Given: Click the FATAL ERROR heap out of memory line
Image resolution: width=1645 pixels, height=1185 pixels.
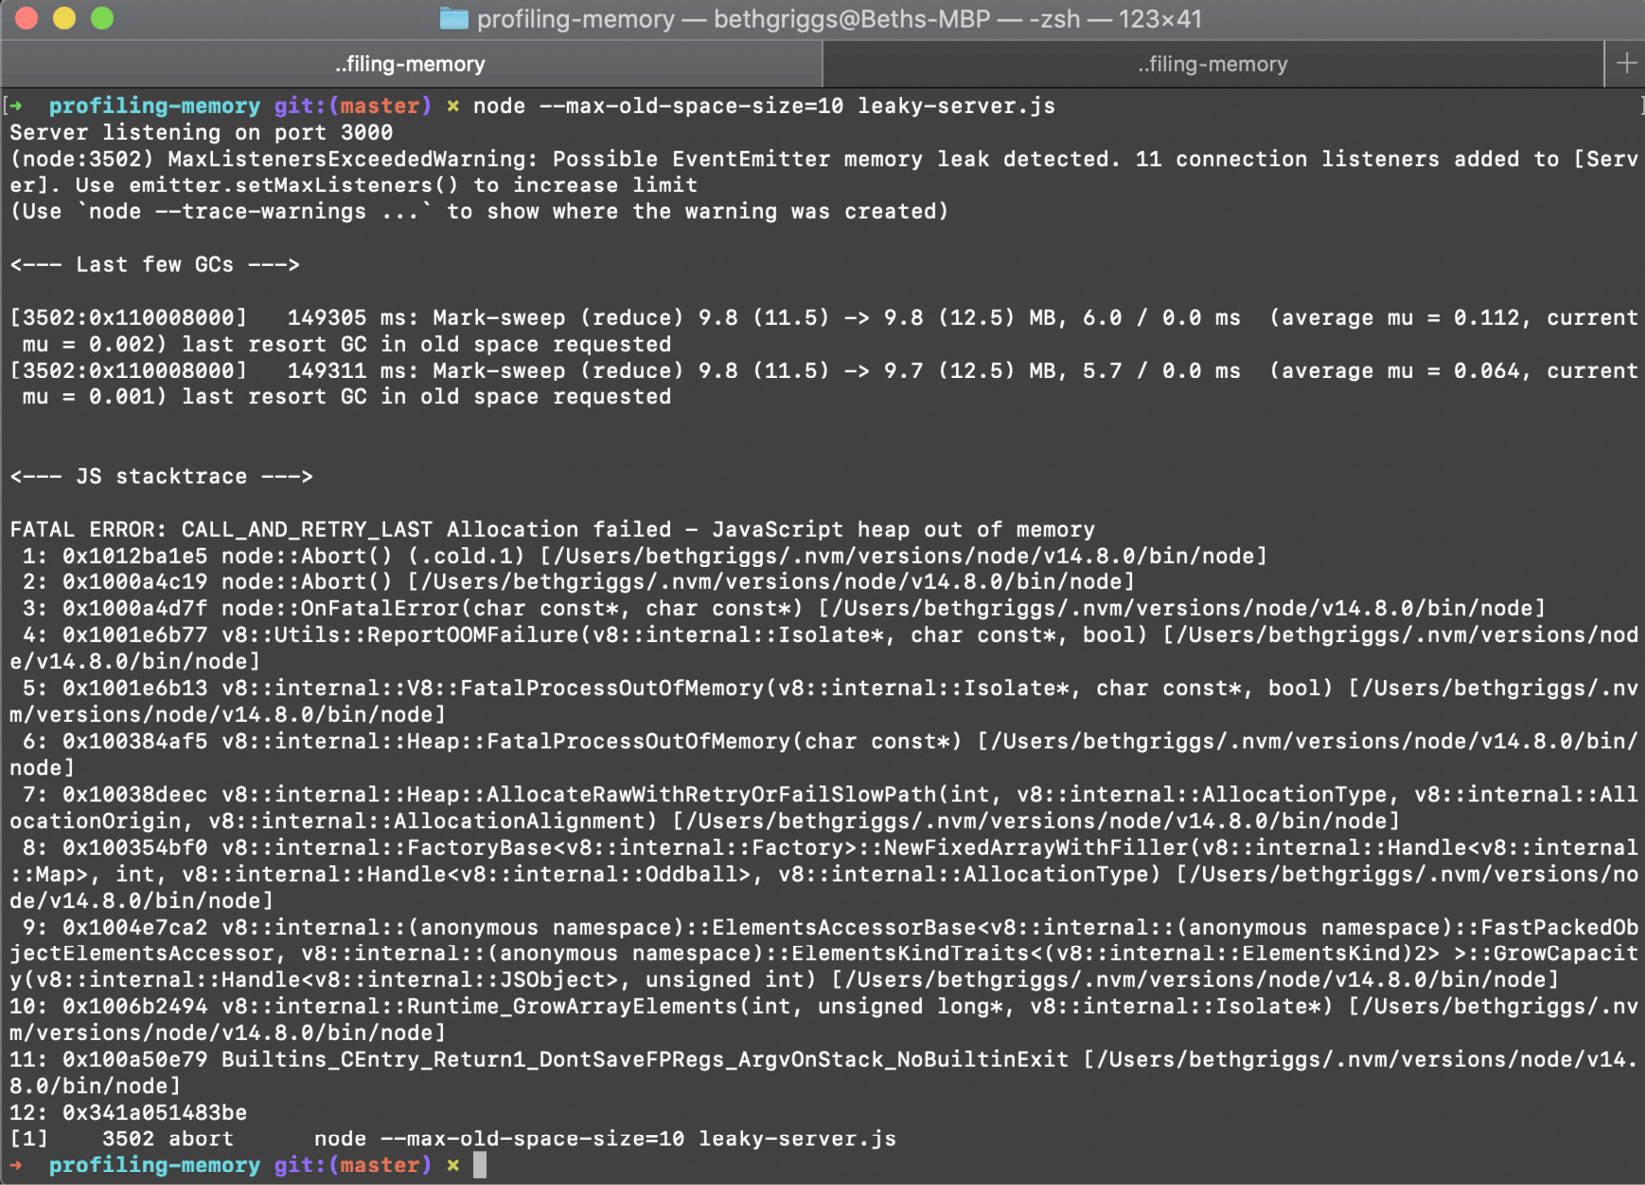Looking at the screenshot, I should point(550,529).
